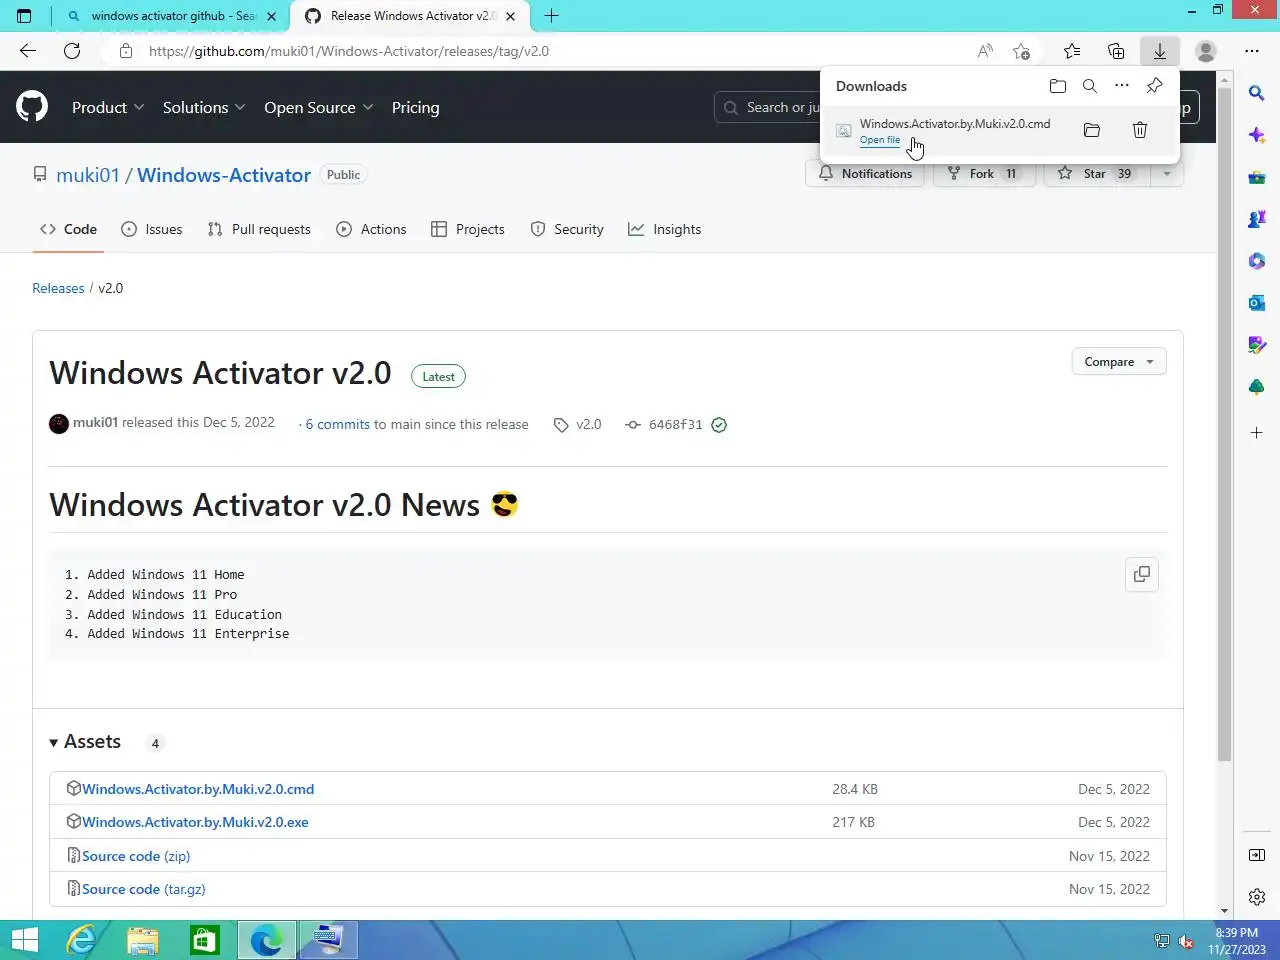
Task: Open Internet Explorer from taskbar
Action: click(81, 940)
